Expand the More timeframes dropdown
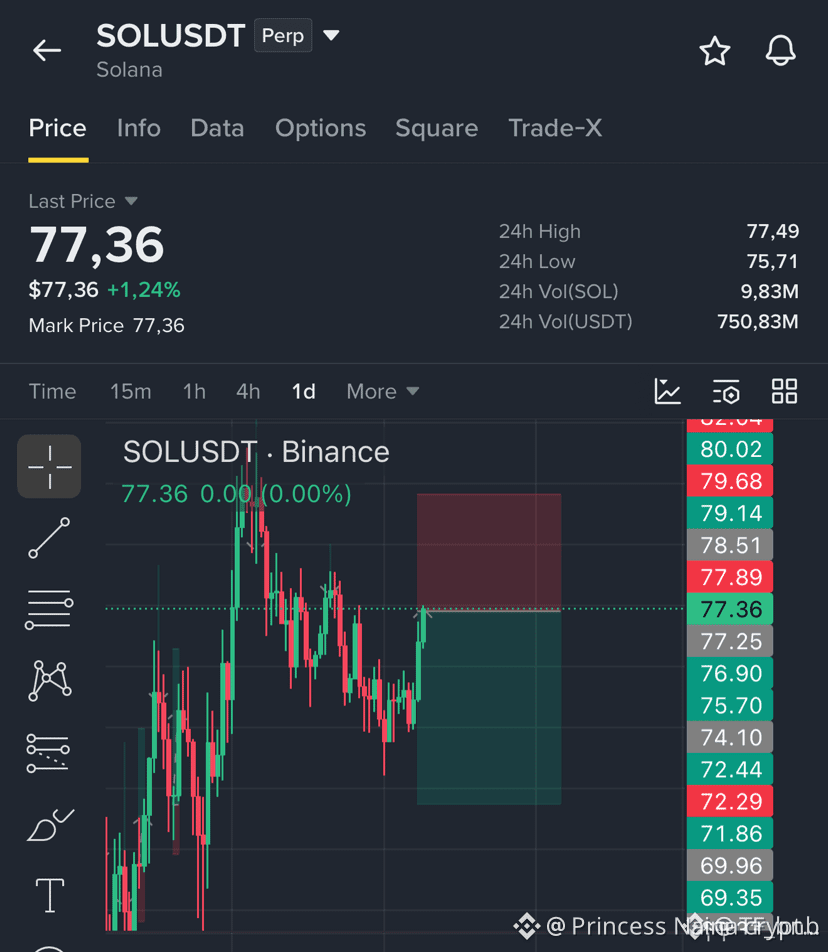The image size is (828, 952). click(382, 392)
